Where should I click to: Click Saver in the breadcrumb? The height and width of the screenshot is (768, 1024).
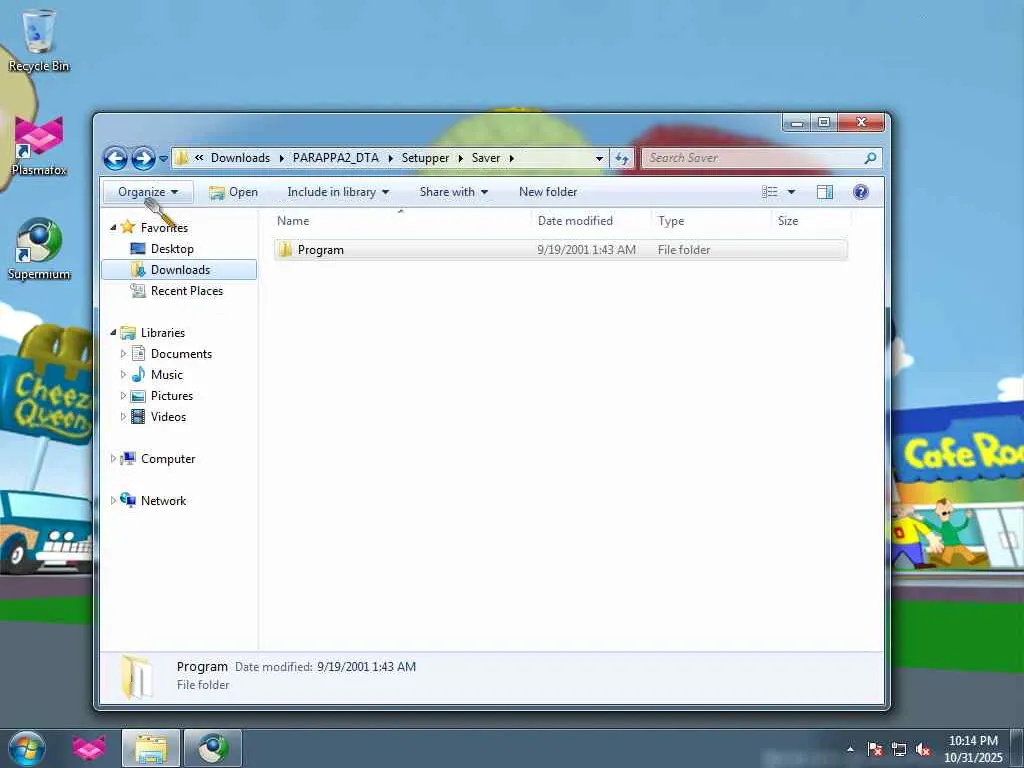486,158
